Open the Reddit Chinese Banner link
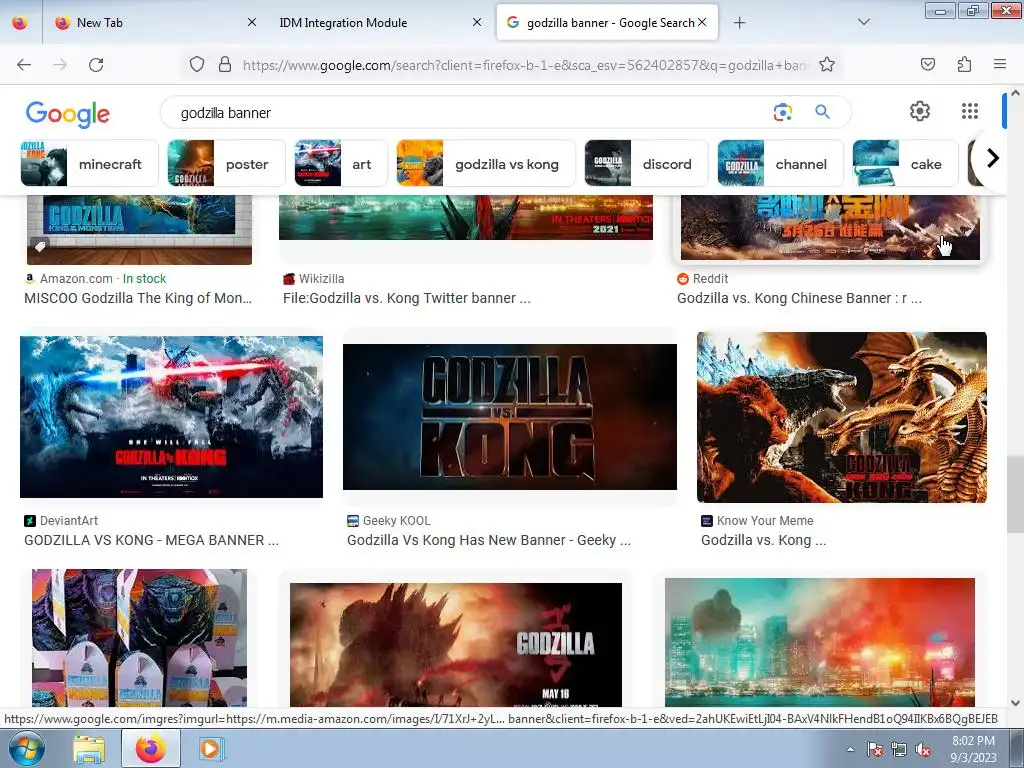The width and height of the screenshot is (1024, 768). pos(799,298)
